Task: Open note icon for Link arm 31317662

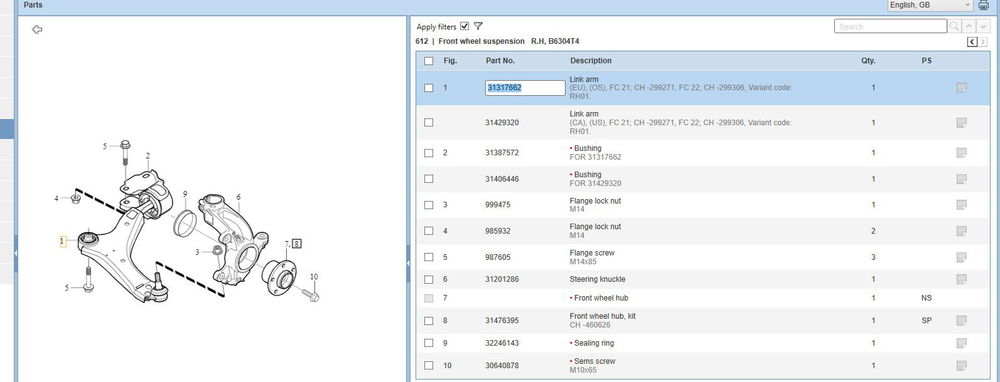Action: click(x=962, y=88)
